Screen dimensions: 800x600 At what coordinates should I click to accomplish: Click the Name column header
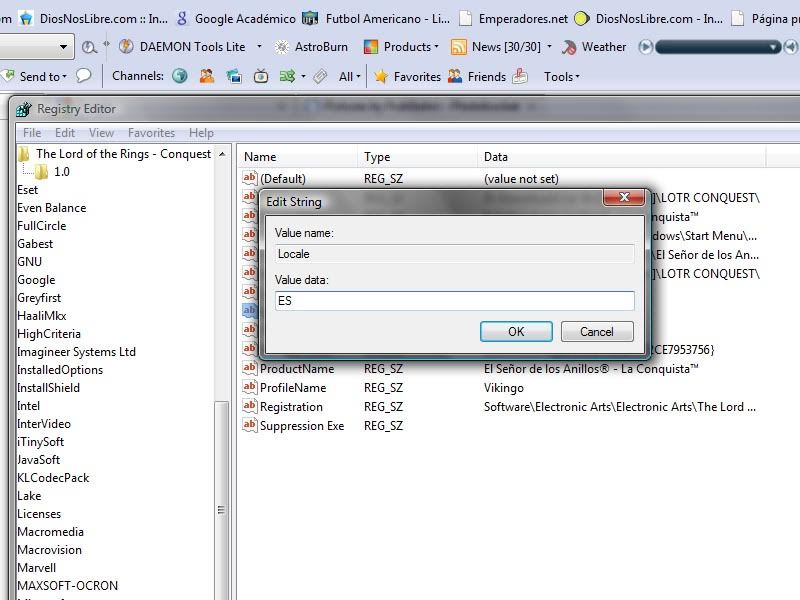[x=297, y=157]
